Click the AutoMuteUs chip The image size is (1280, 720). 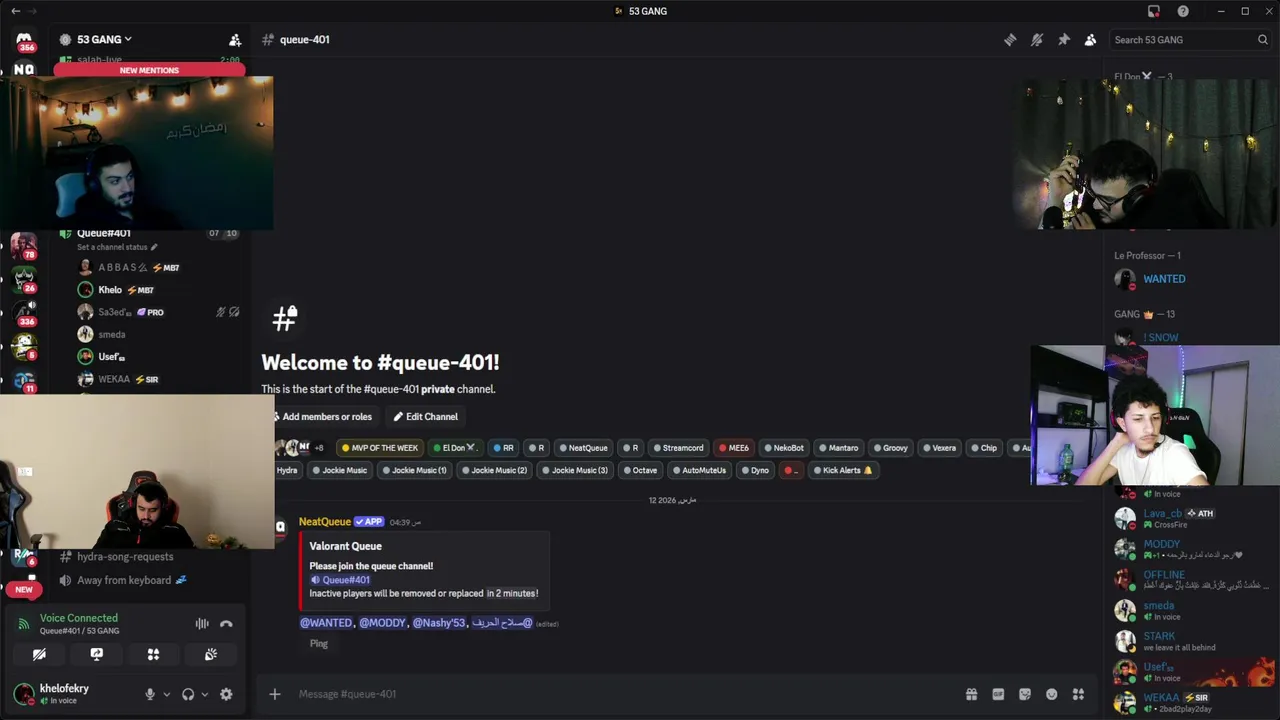point(699,470)
